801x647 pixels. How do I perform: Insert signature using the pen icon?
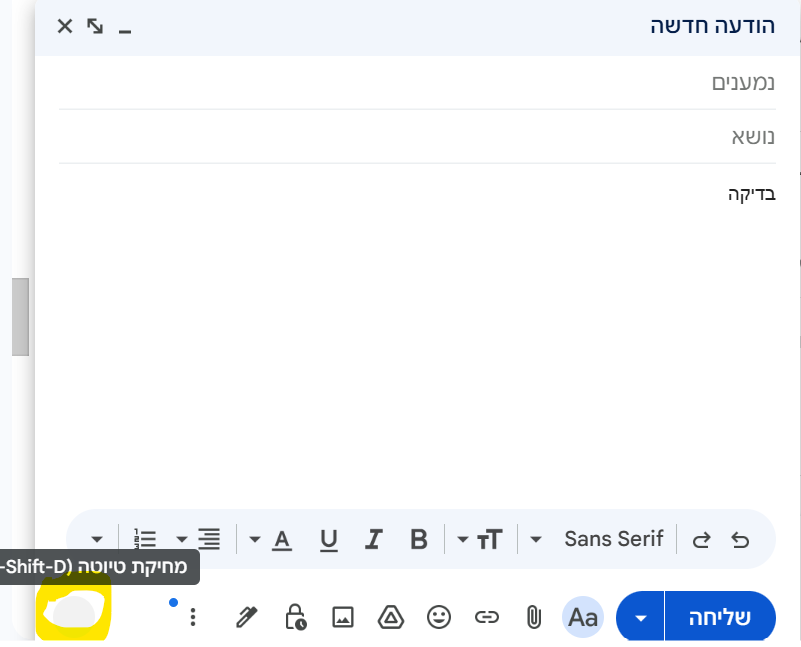click(246, 617)
